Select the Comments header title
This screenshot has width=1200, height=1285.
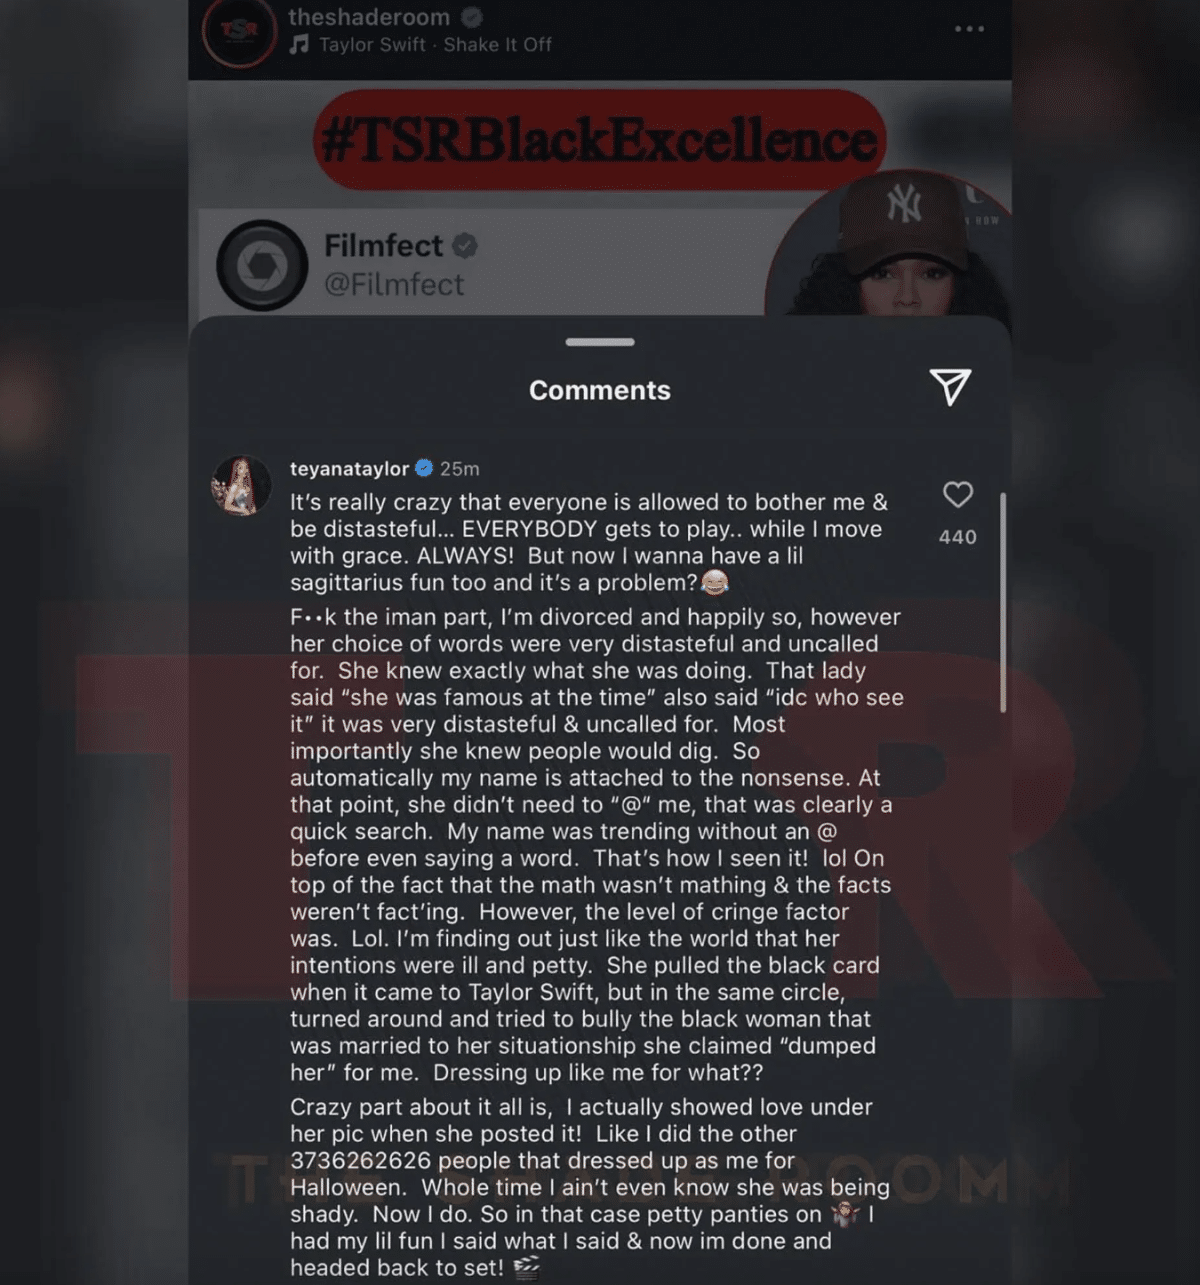600,390
